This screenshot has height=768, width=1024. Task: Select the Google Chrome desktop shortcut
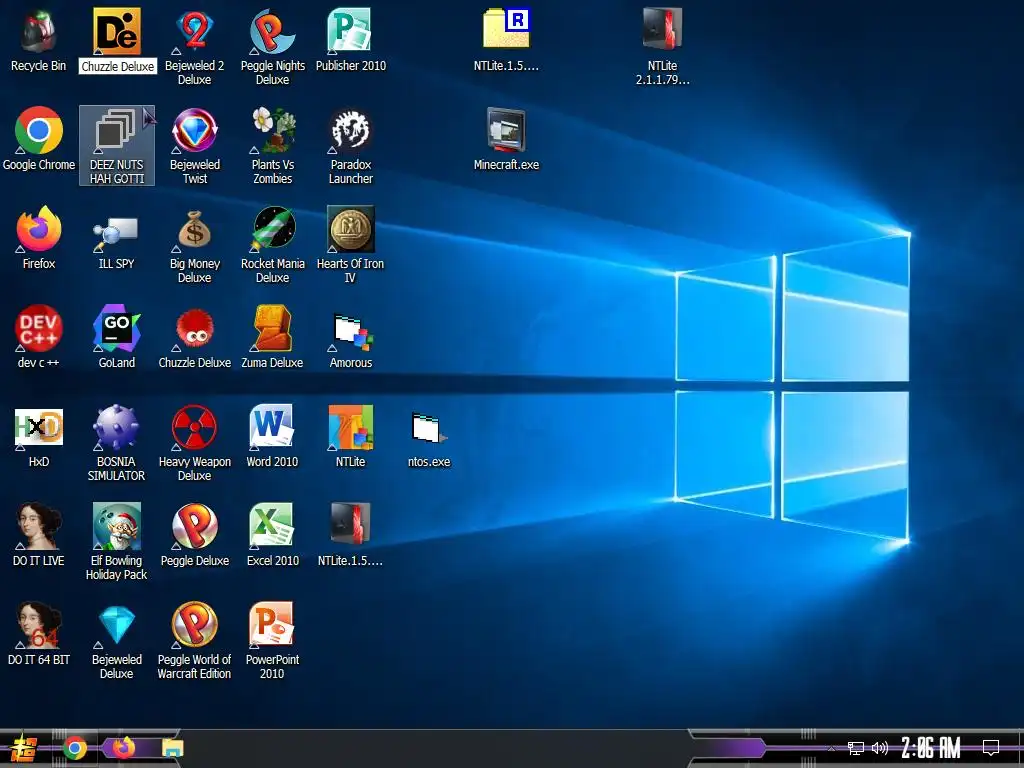click(x=39, y=138)
